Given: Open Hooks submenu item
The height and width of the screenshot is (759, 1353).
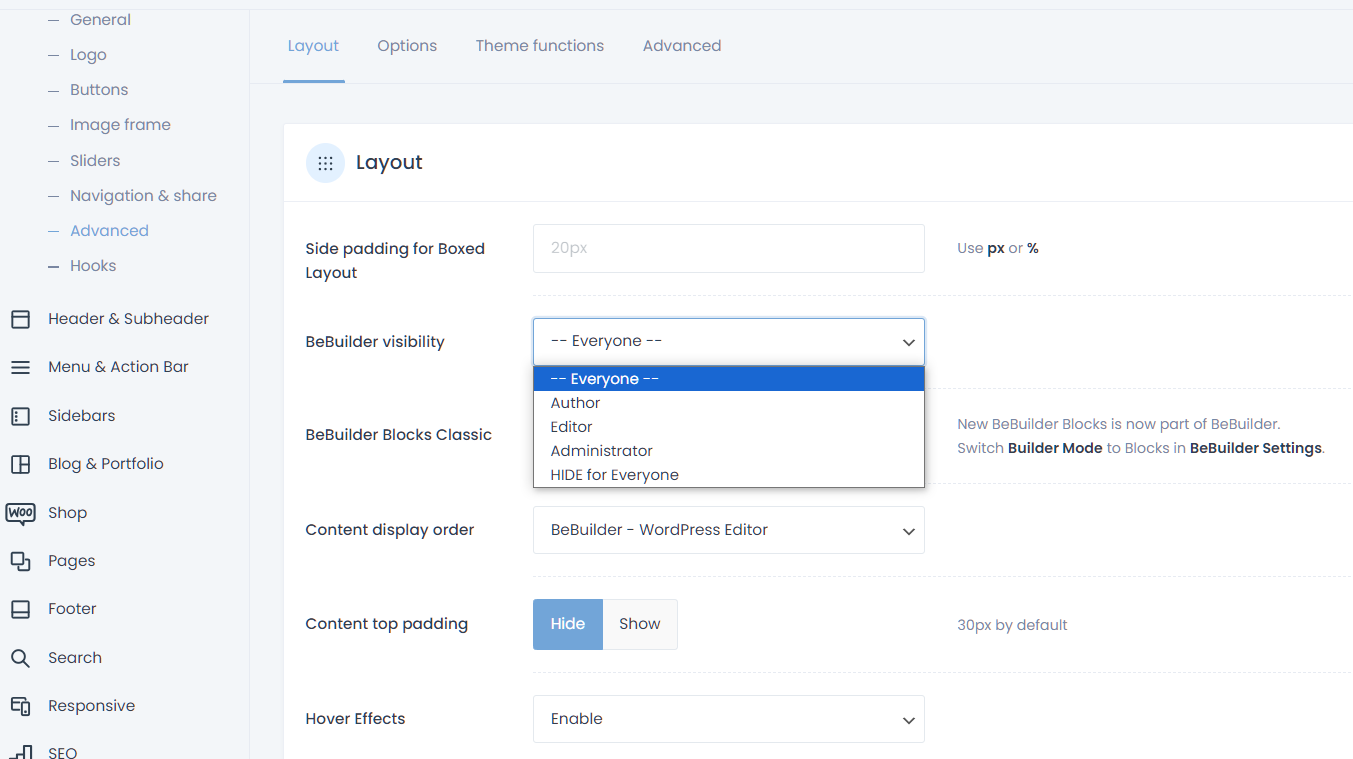Looking at the screenshot, I should (93, 266).
